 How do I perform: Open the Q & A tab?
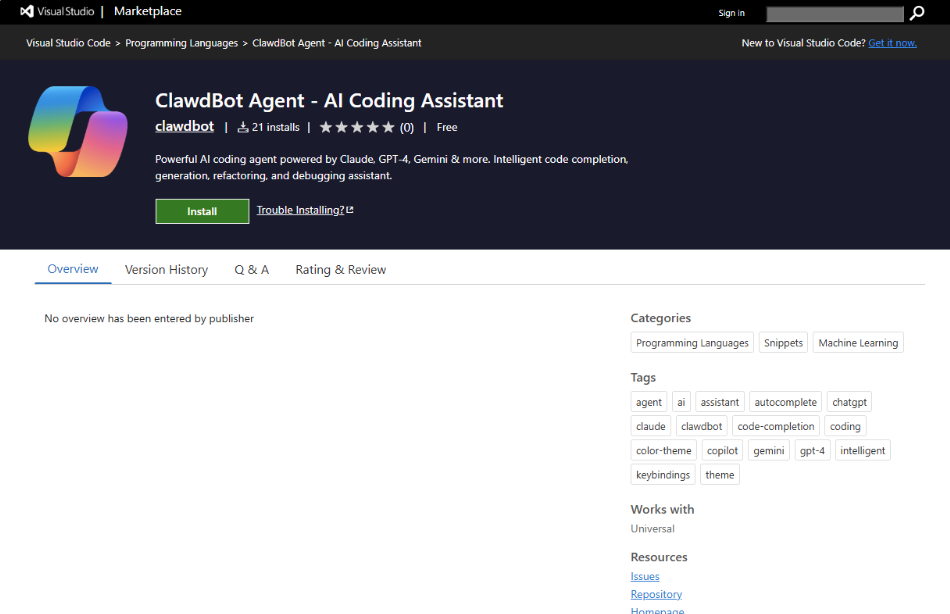(251, 270)
